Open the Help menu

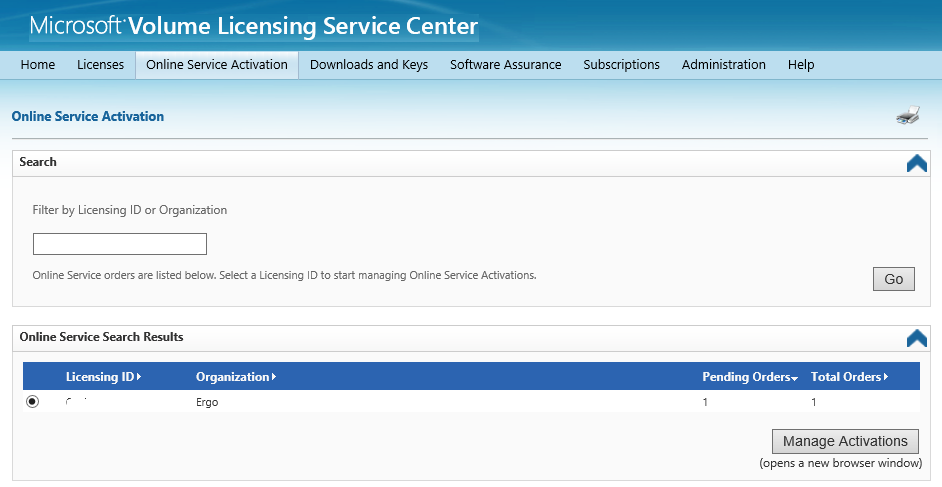point(801,65)
